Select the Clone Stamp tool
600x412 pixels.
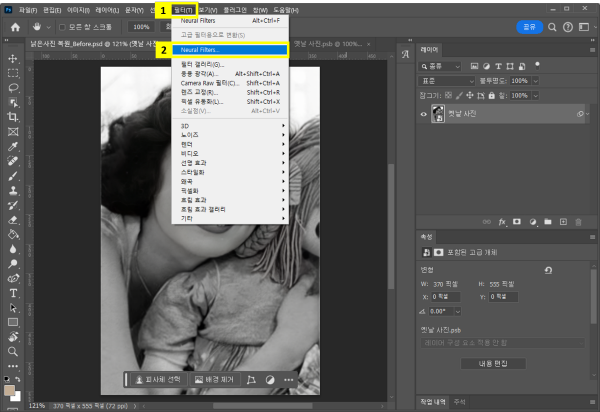tap(13, 191)
